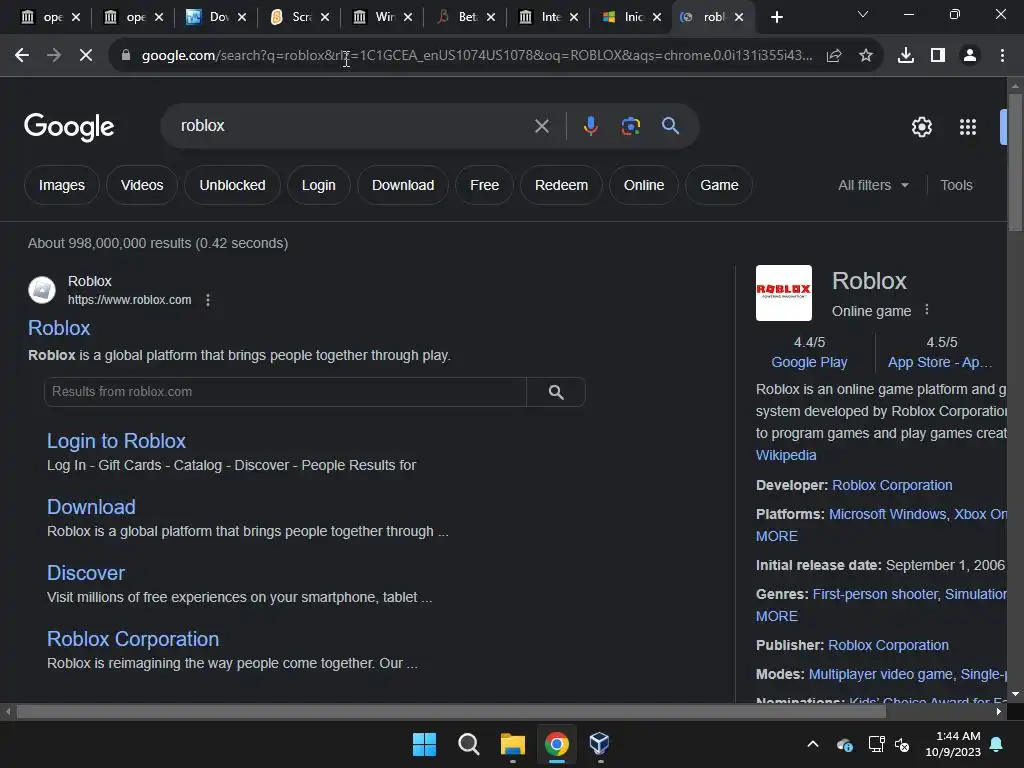
Task: Open Google apps grid
Action: pos(968,127)
